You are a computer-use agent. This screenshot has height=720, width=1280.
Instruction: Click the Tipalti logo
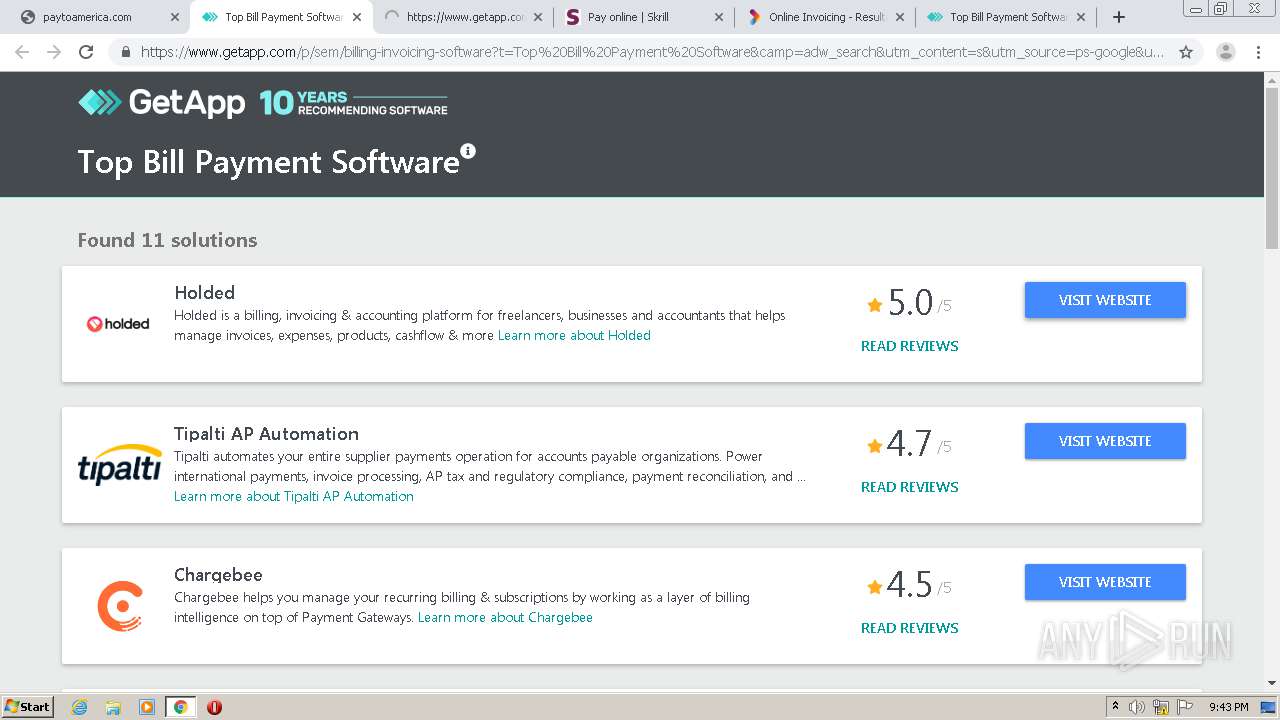(x=120, y=465)
